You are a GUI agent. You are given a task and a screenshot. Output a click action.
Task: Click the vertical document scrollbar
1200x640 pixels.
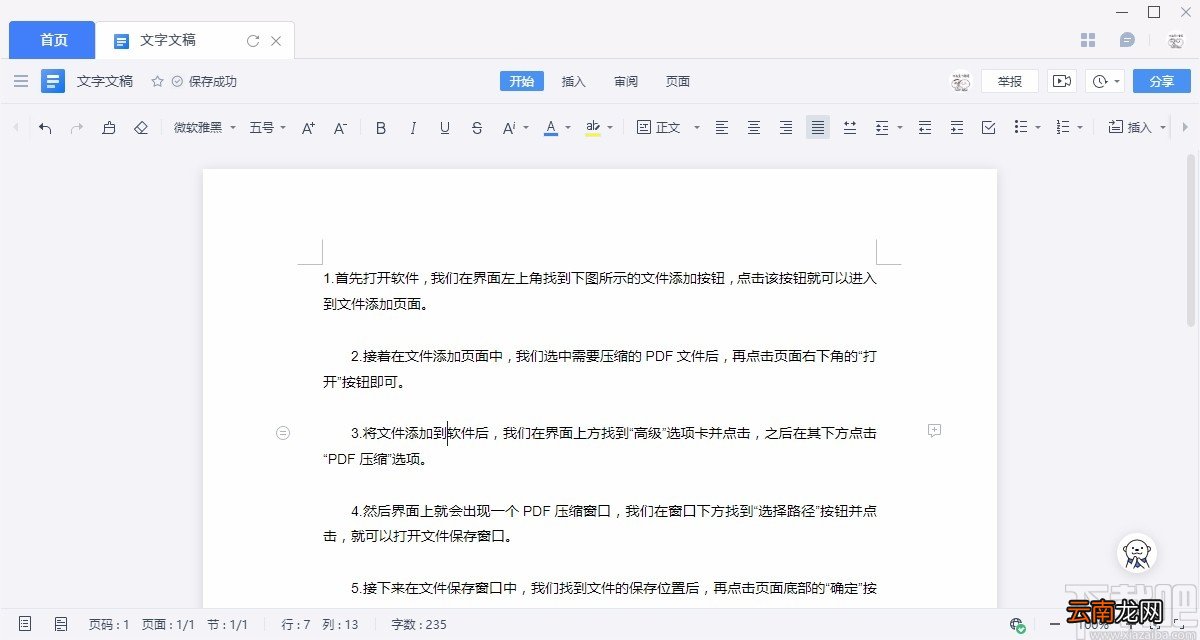pyautogui.click(x=1191, y=240)
